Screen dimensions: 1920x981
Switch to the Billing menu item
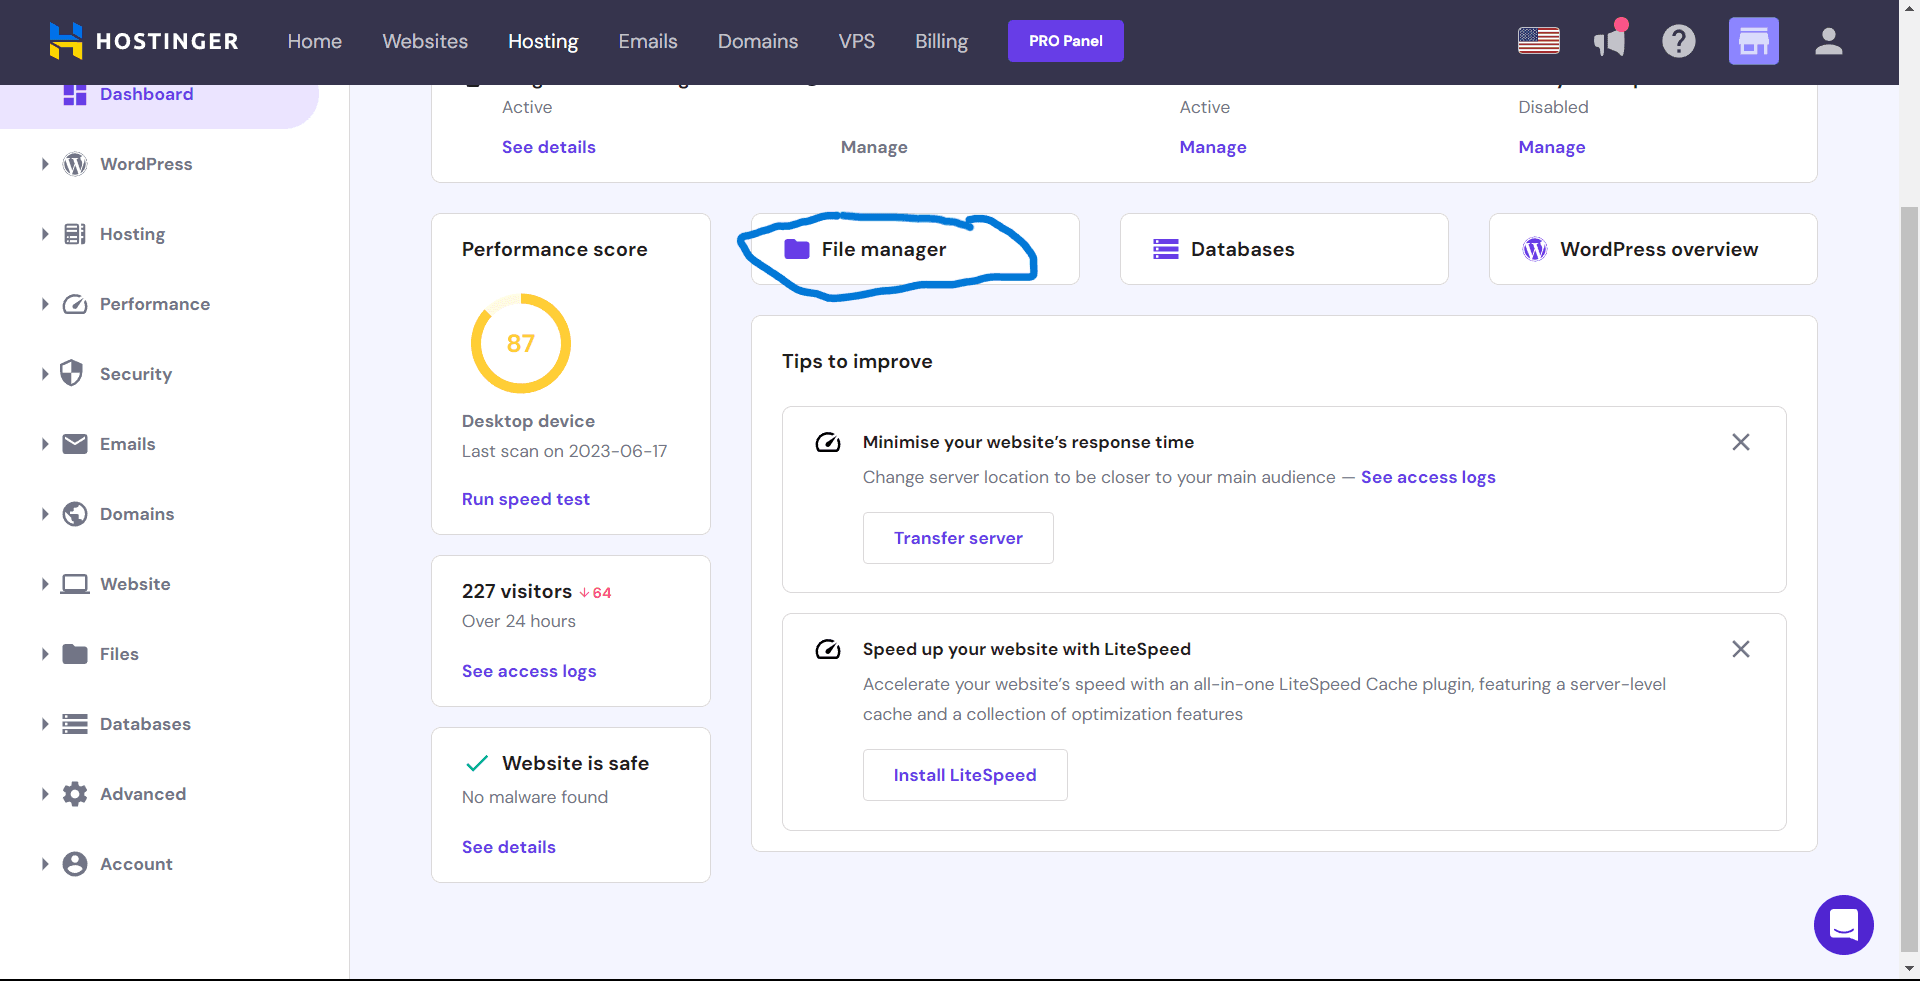940,41
